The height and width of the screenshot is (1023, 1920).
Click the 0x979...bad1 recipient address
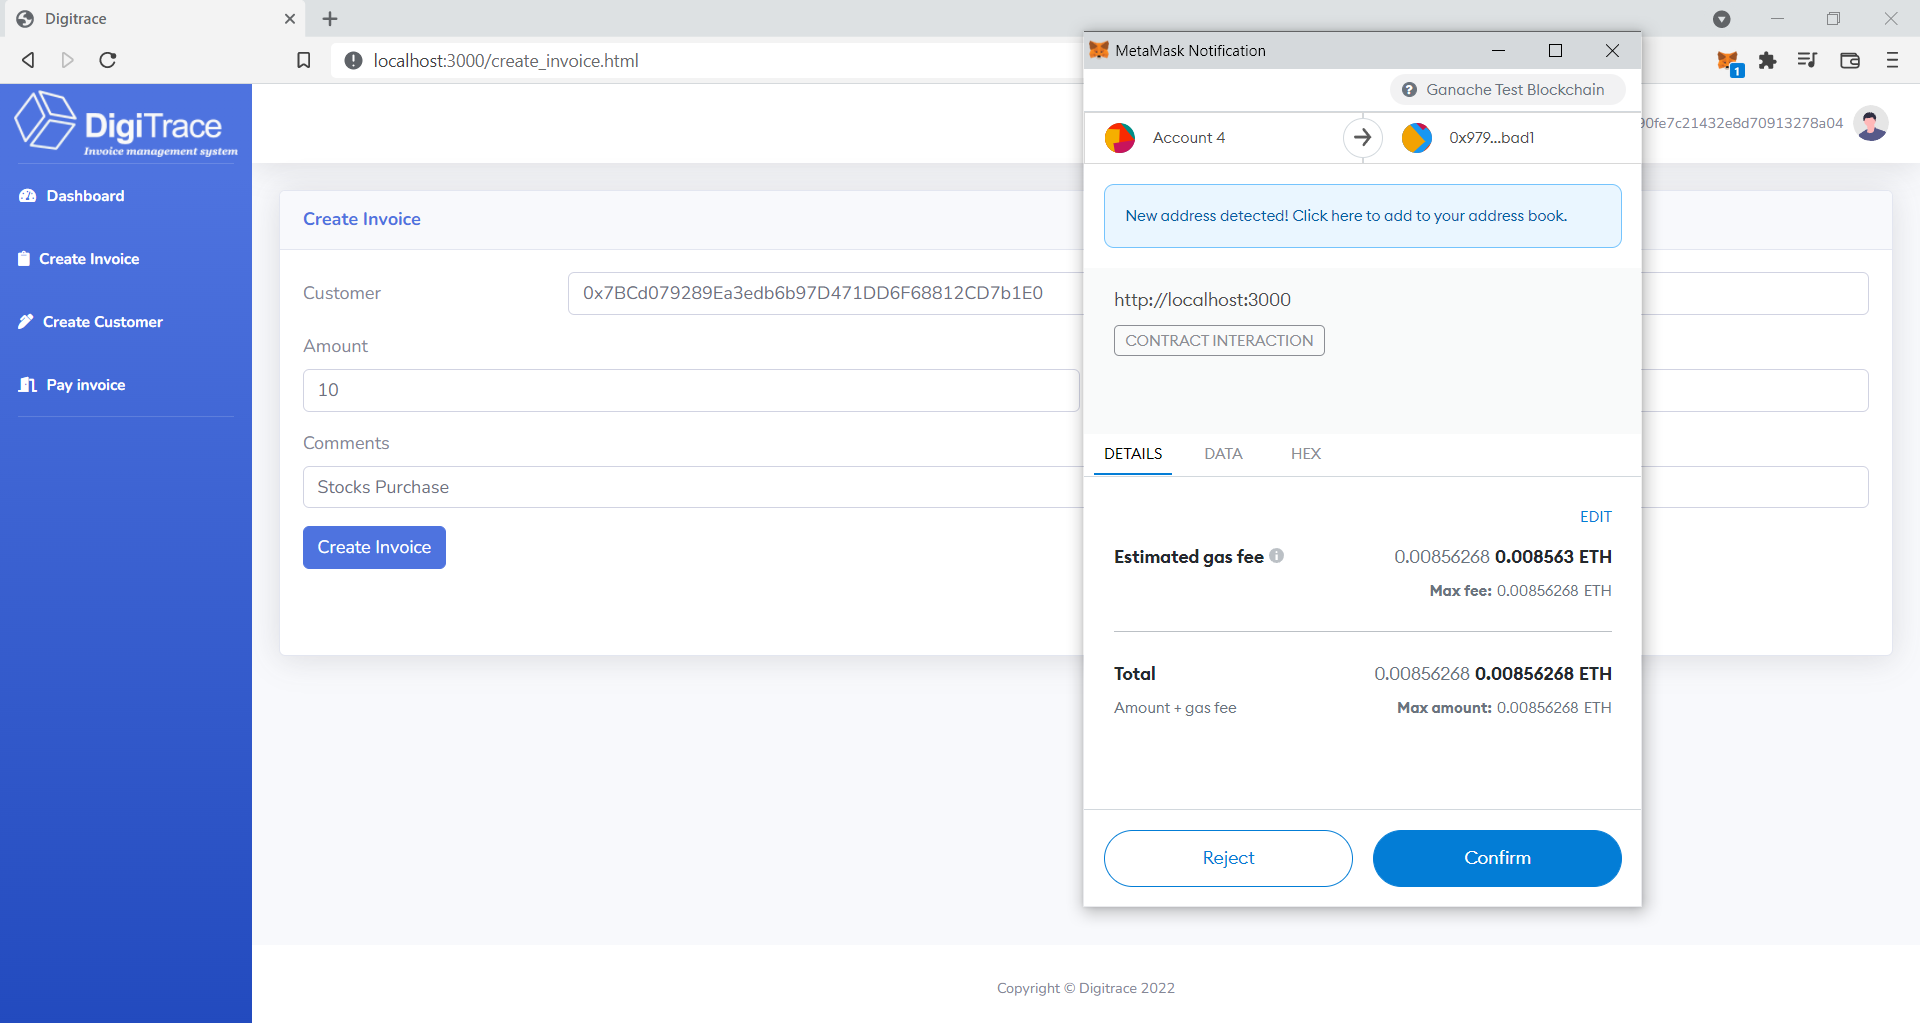[1491, 138]
